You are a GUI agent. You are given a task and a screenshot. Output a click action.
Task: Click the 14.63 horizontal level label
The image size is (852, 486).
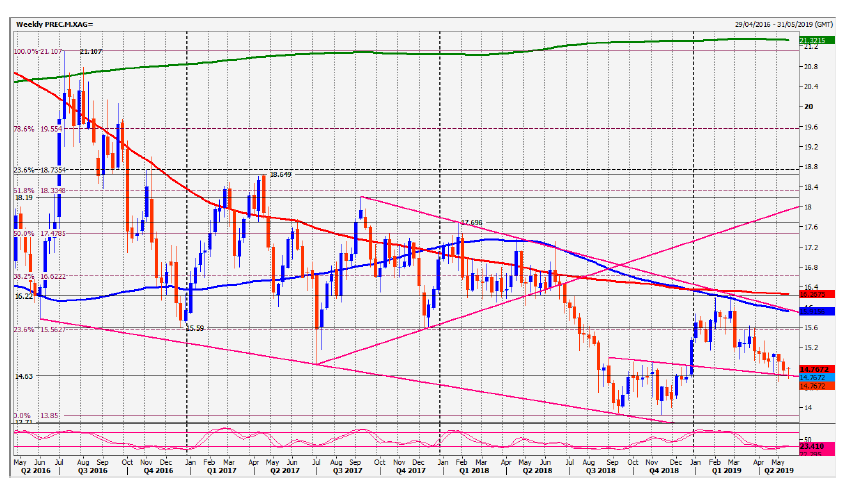23,376
